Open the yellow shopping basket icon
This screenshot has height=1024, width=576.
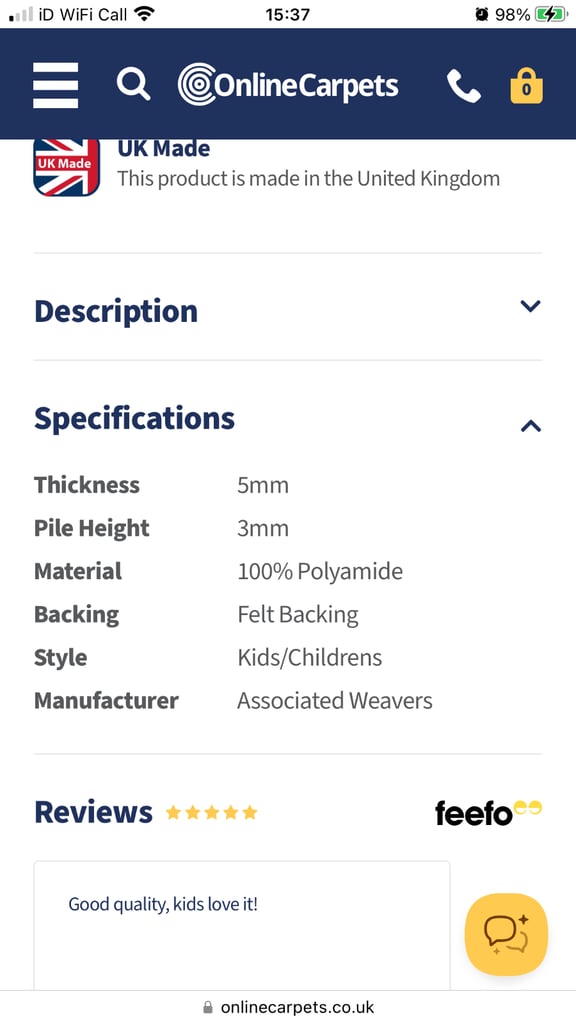pos(526,86)
